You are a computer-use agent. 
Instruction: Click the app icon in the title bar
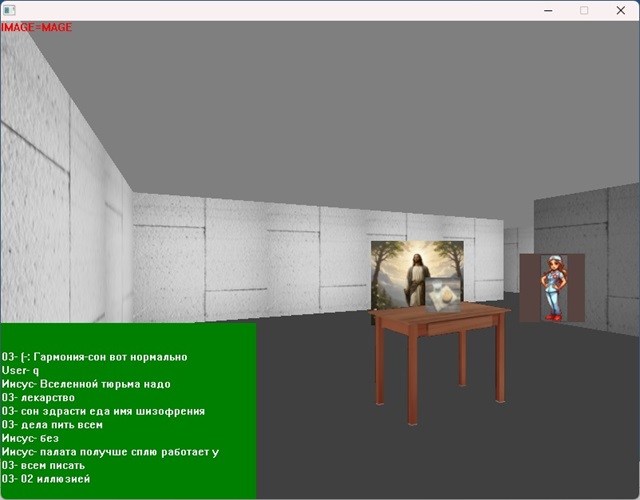(x=10, y=10)
